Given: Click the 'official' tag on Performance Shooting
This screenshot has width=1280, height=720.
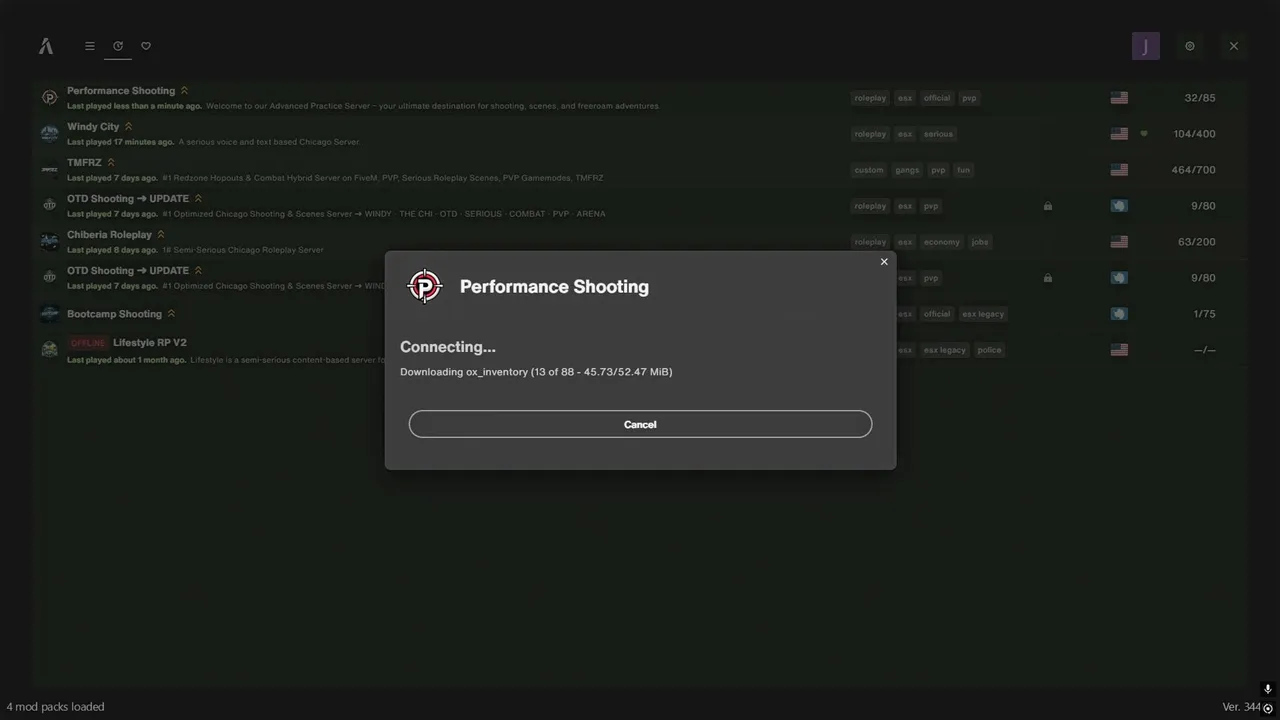Looking at the screenshot, I should click(937, 98).
